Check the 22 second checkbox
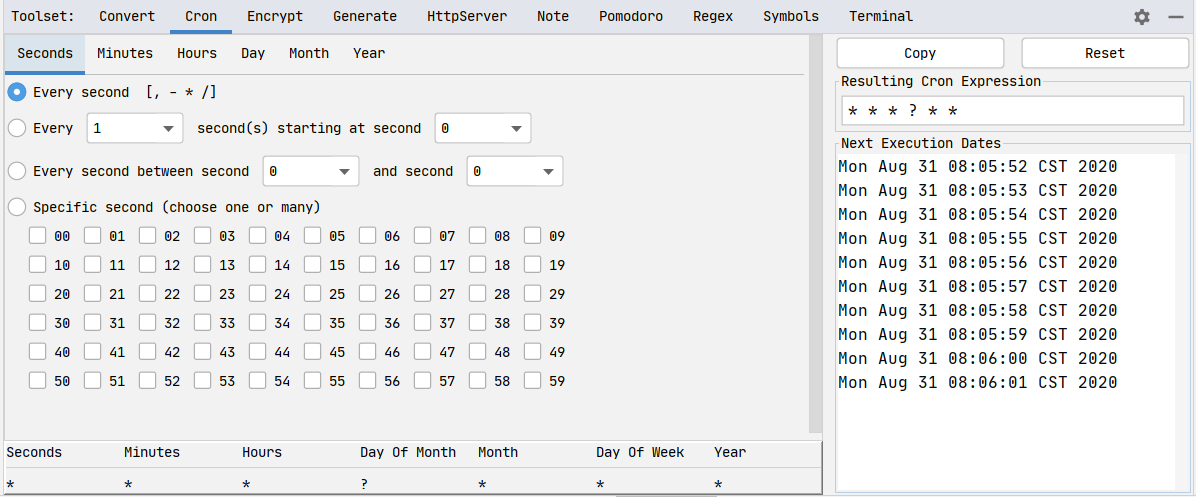The height and width of the screenshot is (497, 1196). coord(147,294)
